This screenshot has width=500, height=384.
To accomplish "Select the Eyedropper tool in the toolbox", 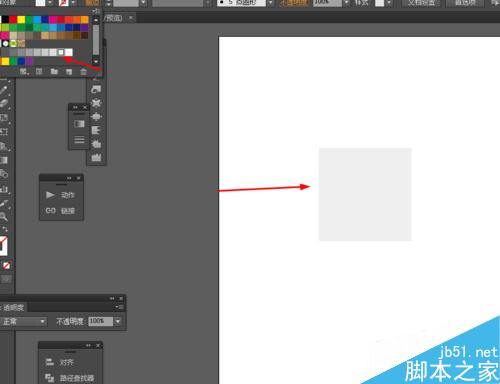I will pyautogui.click(x=4, y=203).
